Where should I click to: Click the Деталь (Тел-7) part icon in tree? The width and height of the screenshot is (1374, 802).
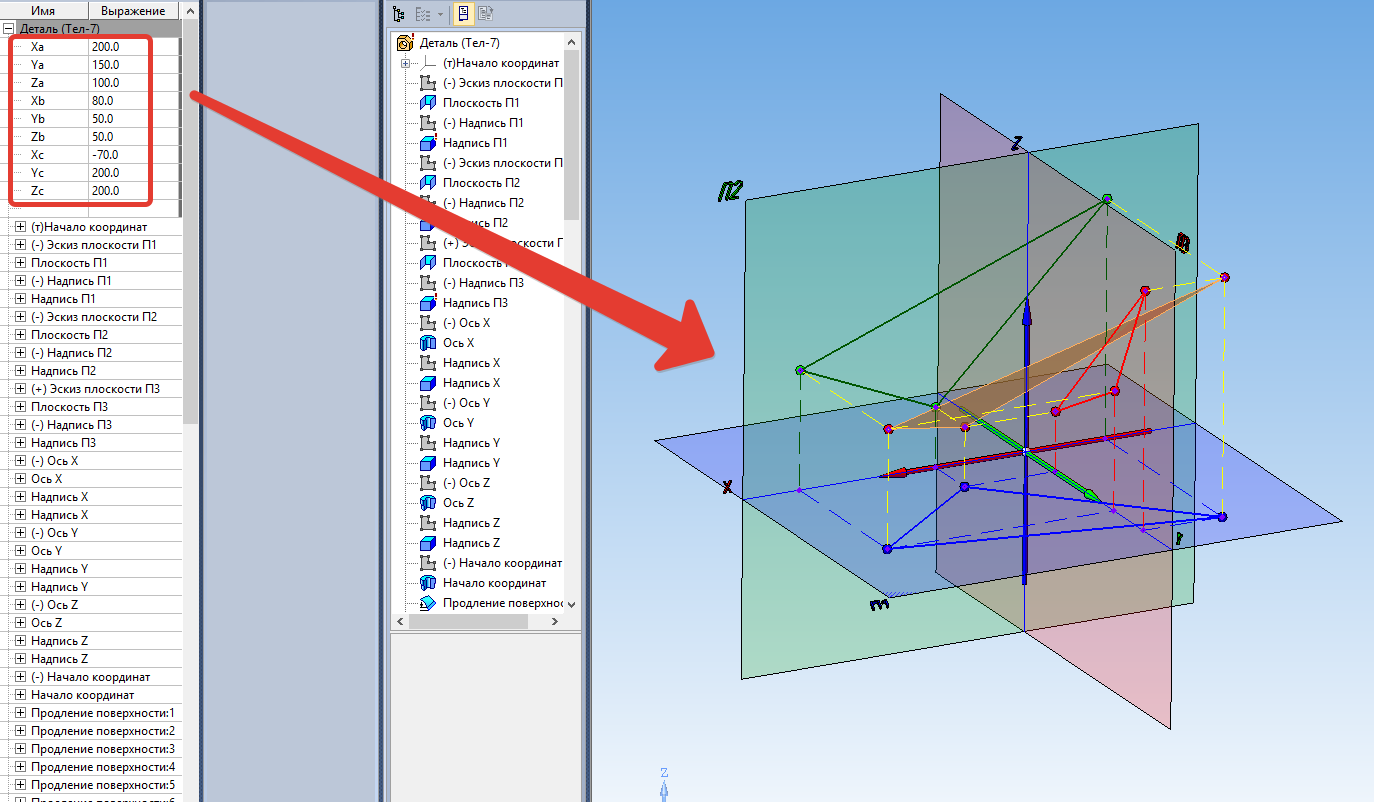[x=405, y=43]
